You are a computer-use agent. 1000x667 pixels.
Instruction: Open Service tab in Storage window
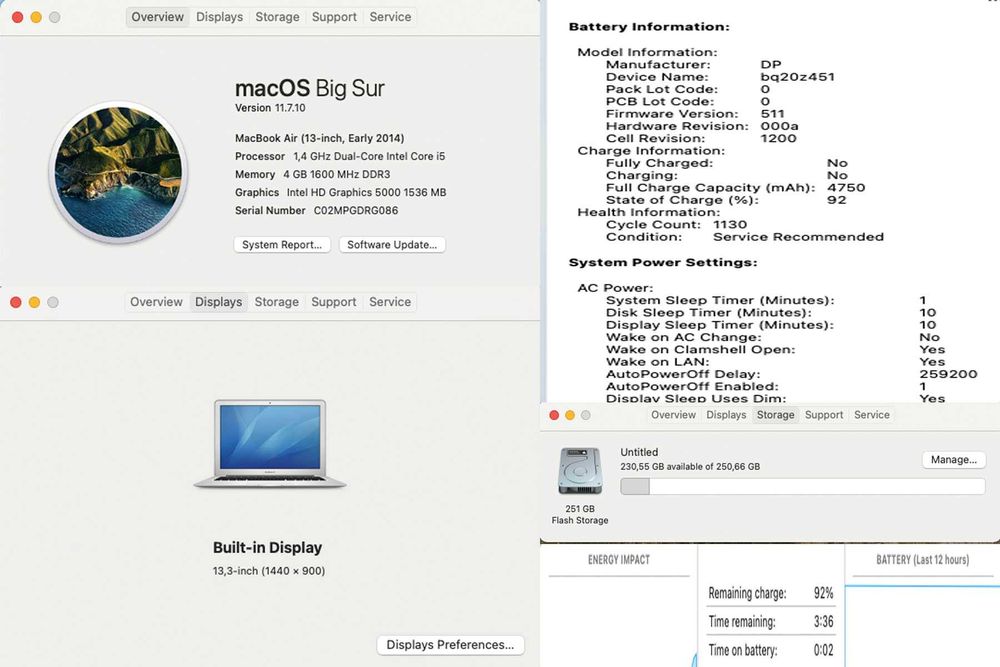point(872,415)
